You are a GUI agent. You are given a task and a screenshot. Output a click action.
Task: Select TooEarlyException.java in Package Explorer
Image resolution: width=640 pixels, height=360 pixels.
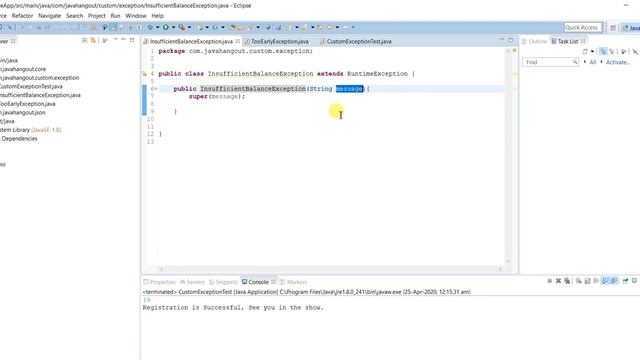28,104
